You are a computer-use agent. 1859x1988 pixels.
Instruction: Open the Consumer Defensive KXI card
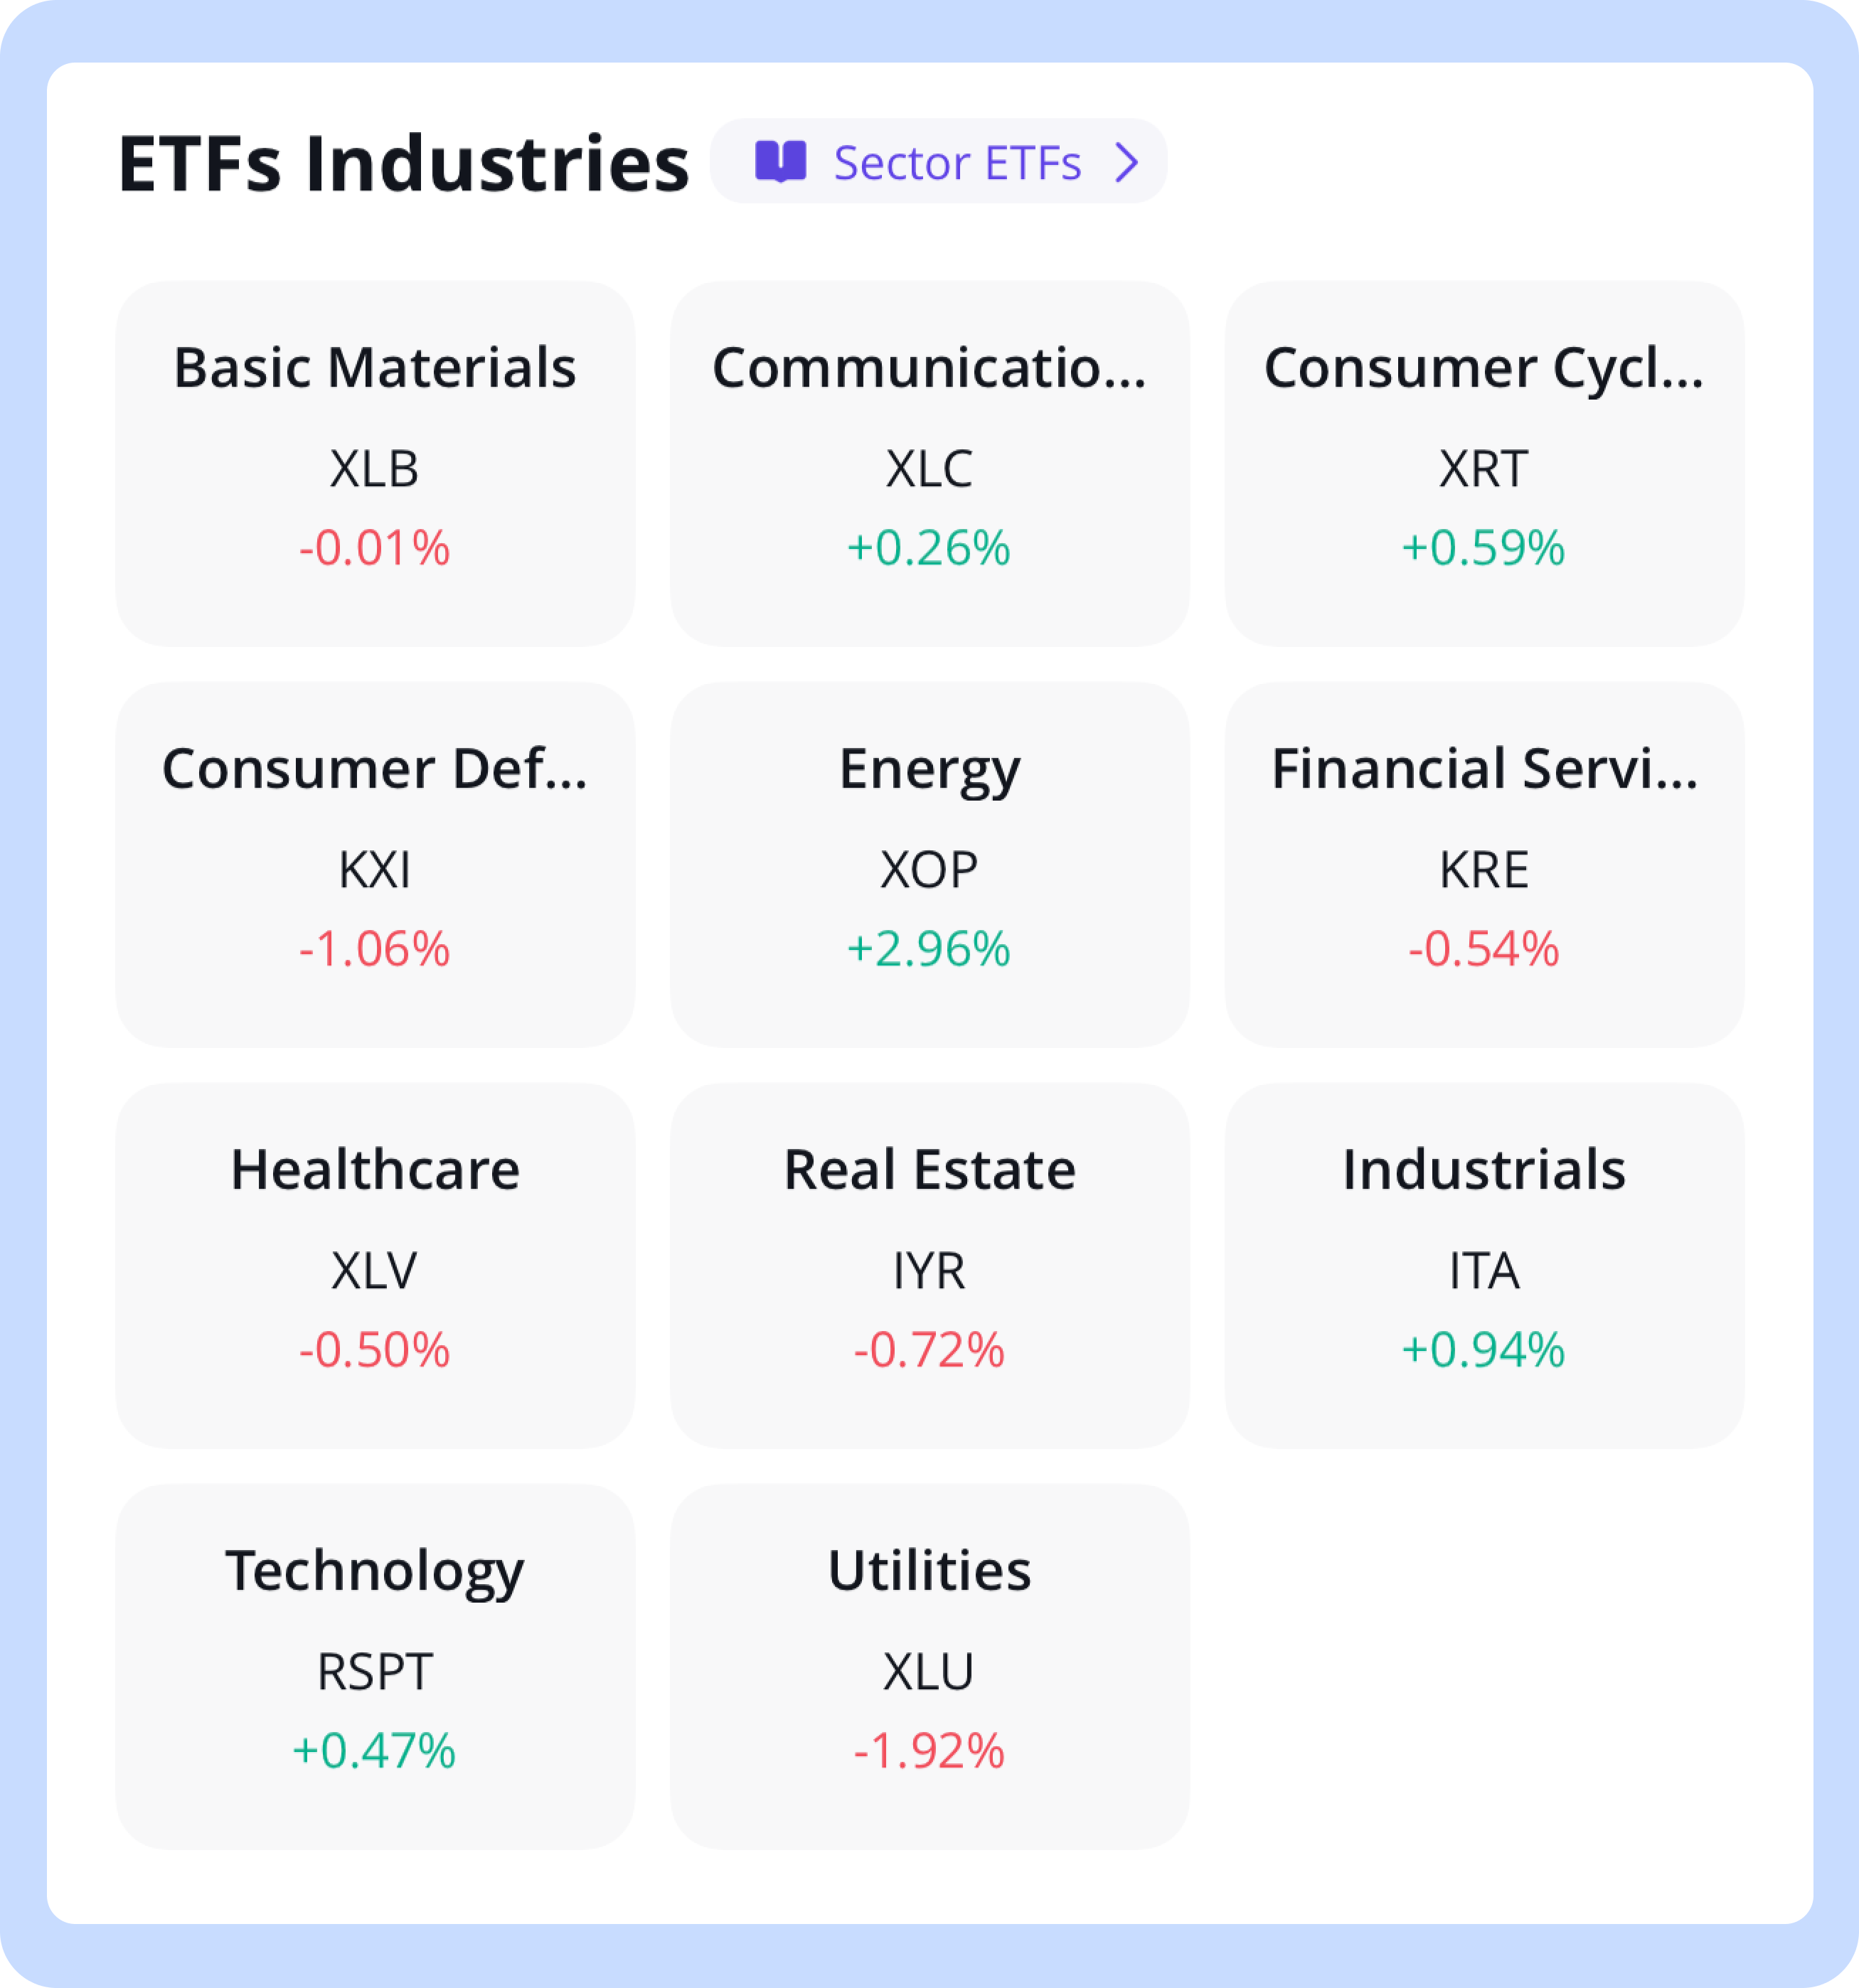[x=375, y=864]
